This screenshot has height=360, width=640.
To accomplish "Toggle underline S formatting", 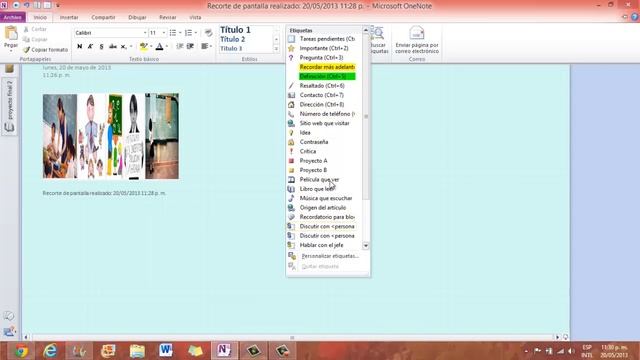I will click(x=101, y=47).
